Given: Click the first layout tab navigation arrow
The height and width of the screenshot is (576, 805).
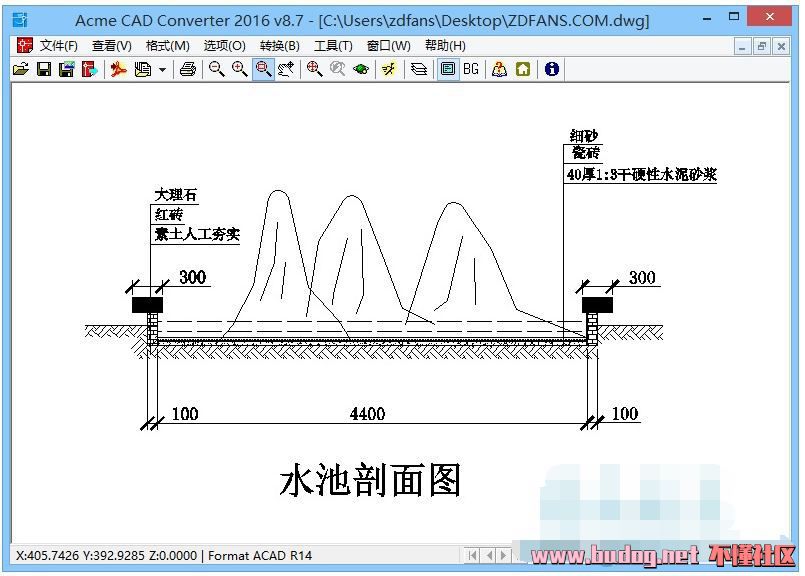Looking at the screenshot, I should (472, 555).
